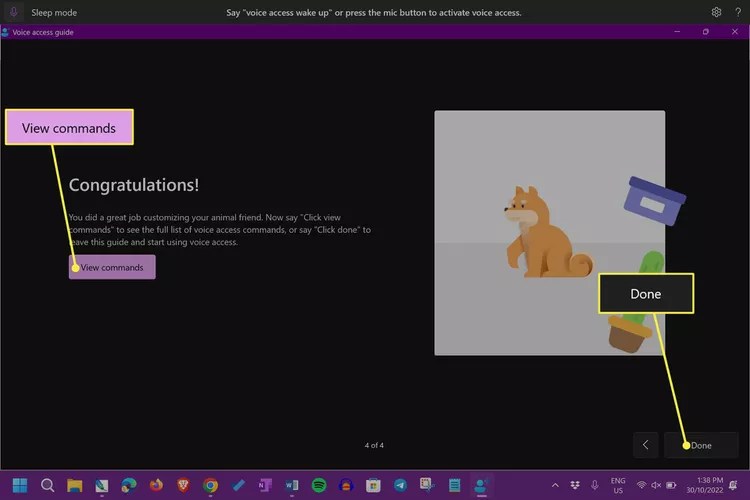Open Google Chrome from taskbar
750x500 pixels.
(210, 485)
